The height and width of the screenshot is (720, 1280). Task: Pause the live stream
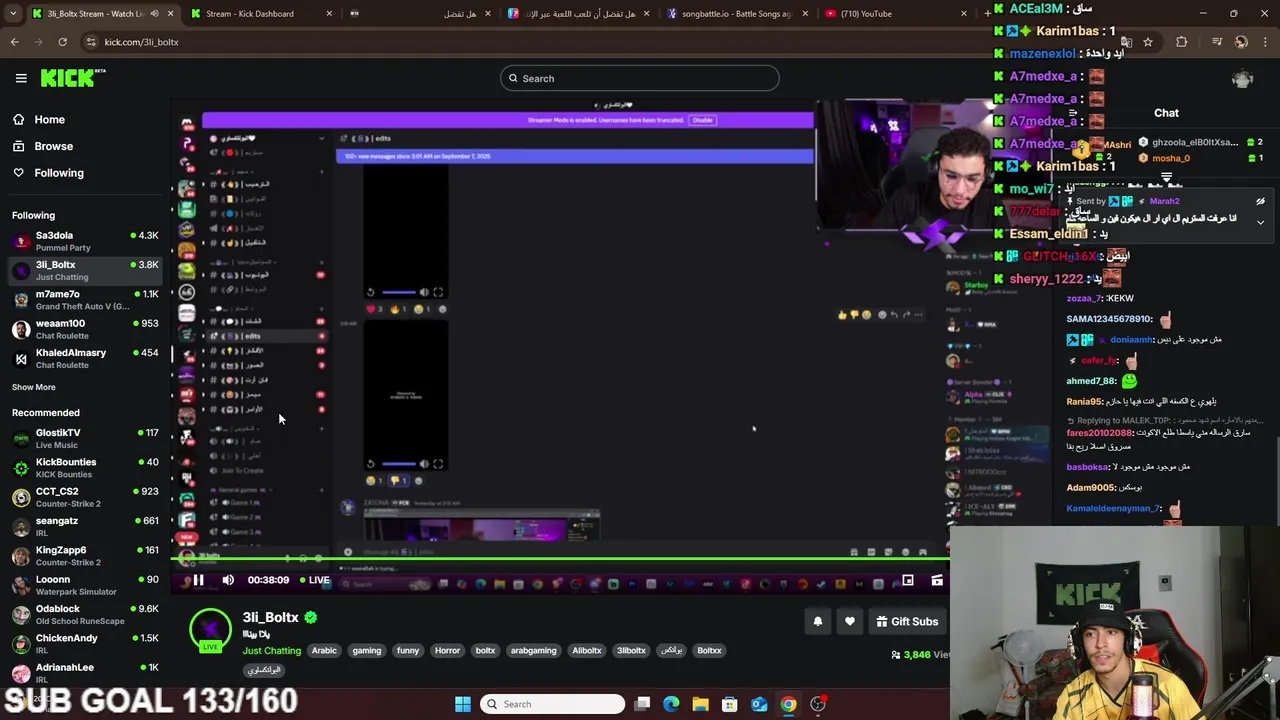click(198, 580)
